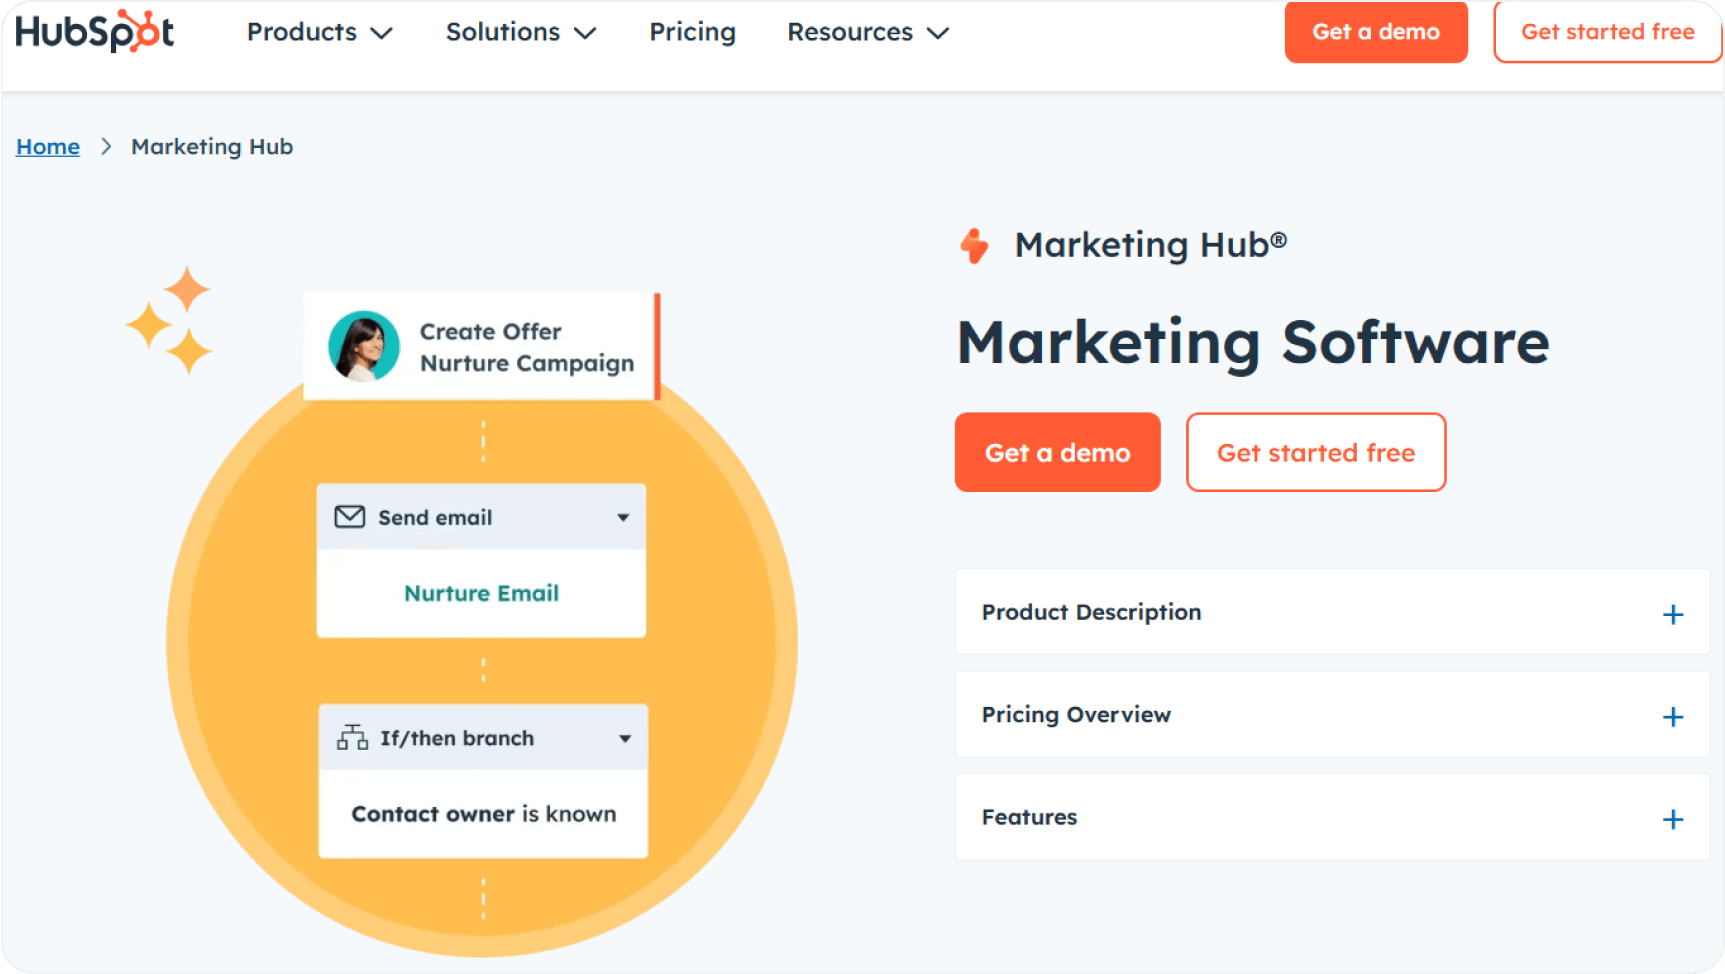
Task: Click Get a demo below Marketing Software
Action: pyautogui.click(x=1057, y=452)
